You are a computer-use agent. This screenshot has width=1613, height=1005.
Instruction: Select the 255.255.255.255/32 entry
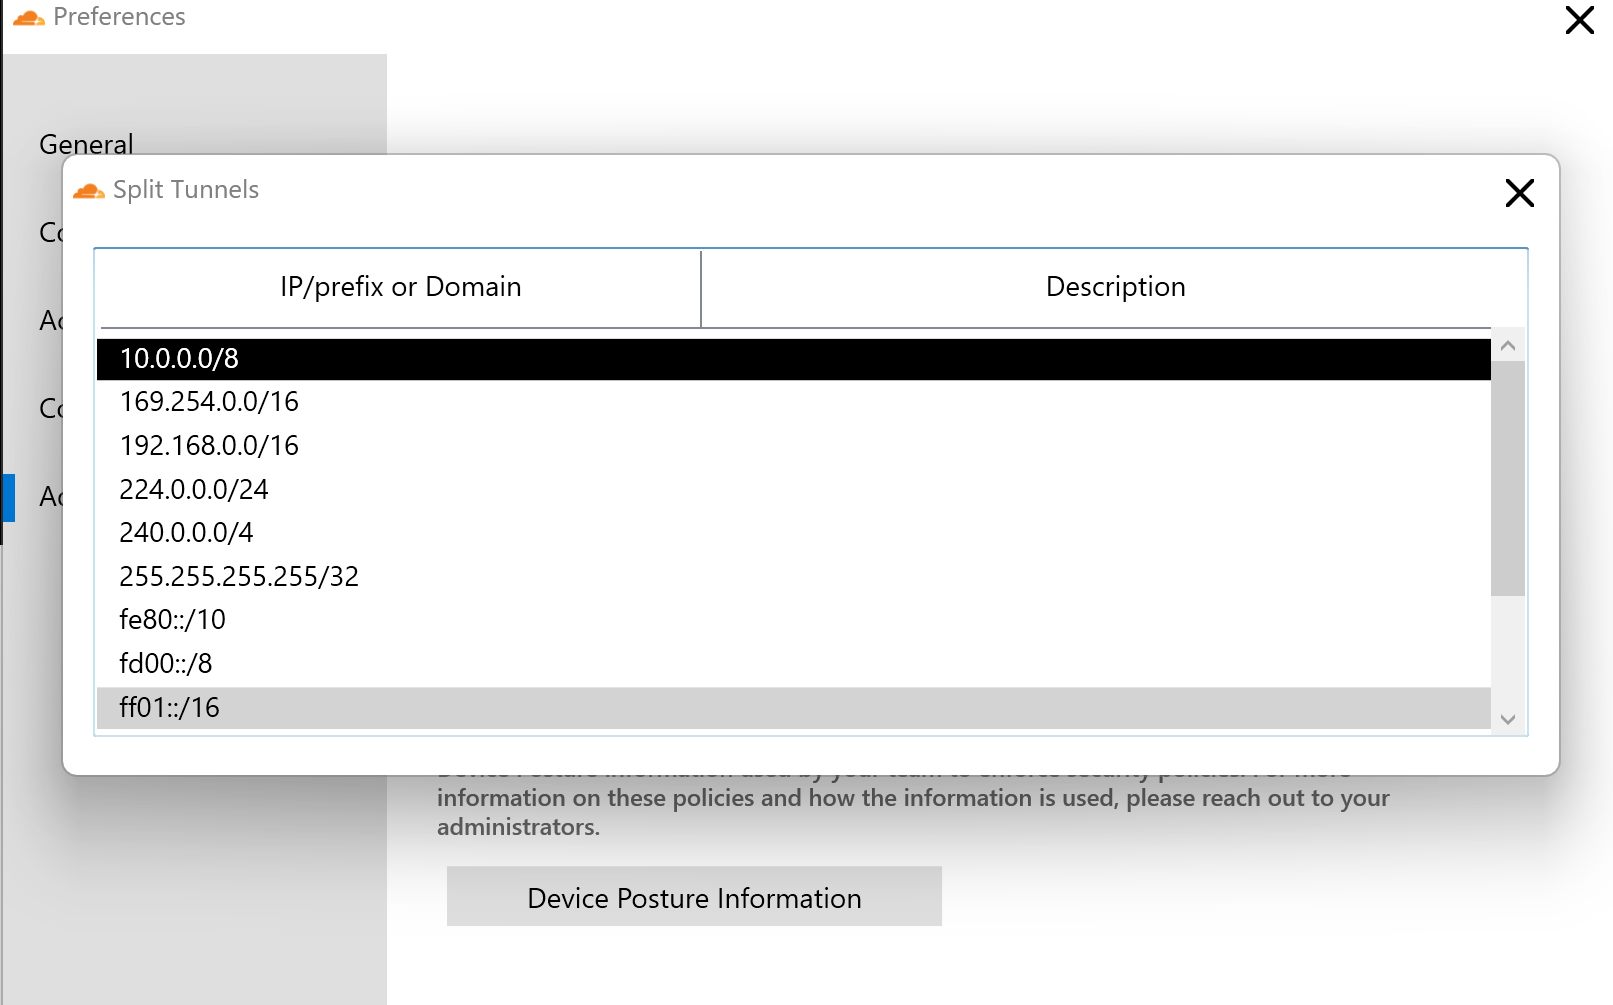pyautogui.click(x=400, y=576)
